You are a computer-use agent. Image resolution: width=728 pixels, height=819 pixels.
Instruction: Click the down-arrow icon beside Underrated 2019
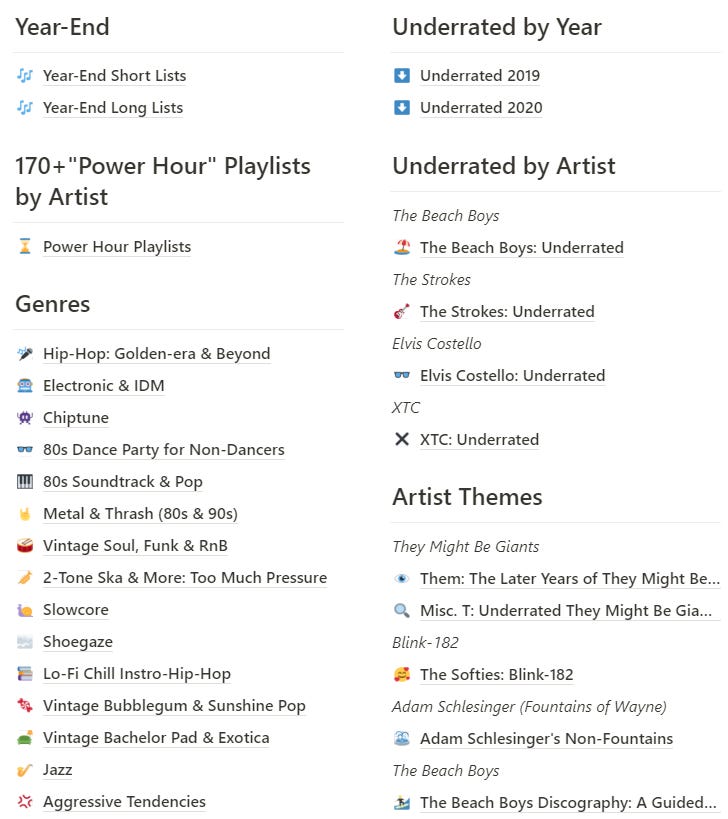pyautogui.click(x=402, y=76)
